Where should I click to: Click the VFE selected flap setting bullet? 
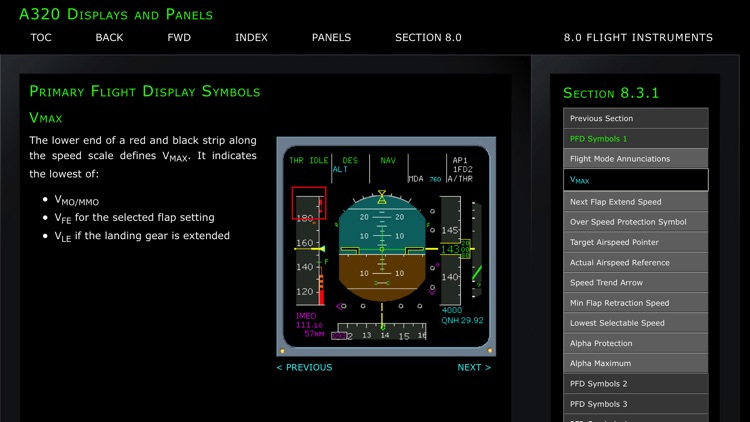134,218
